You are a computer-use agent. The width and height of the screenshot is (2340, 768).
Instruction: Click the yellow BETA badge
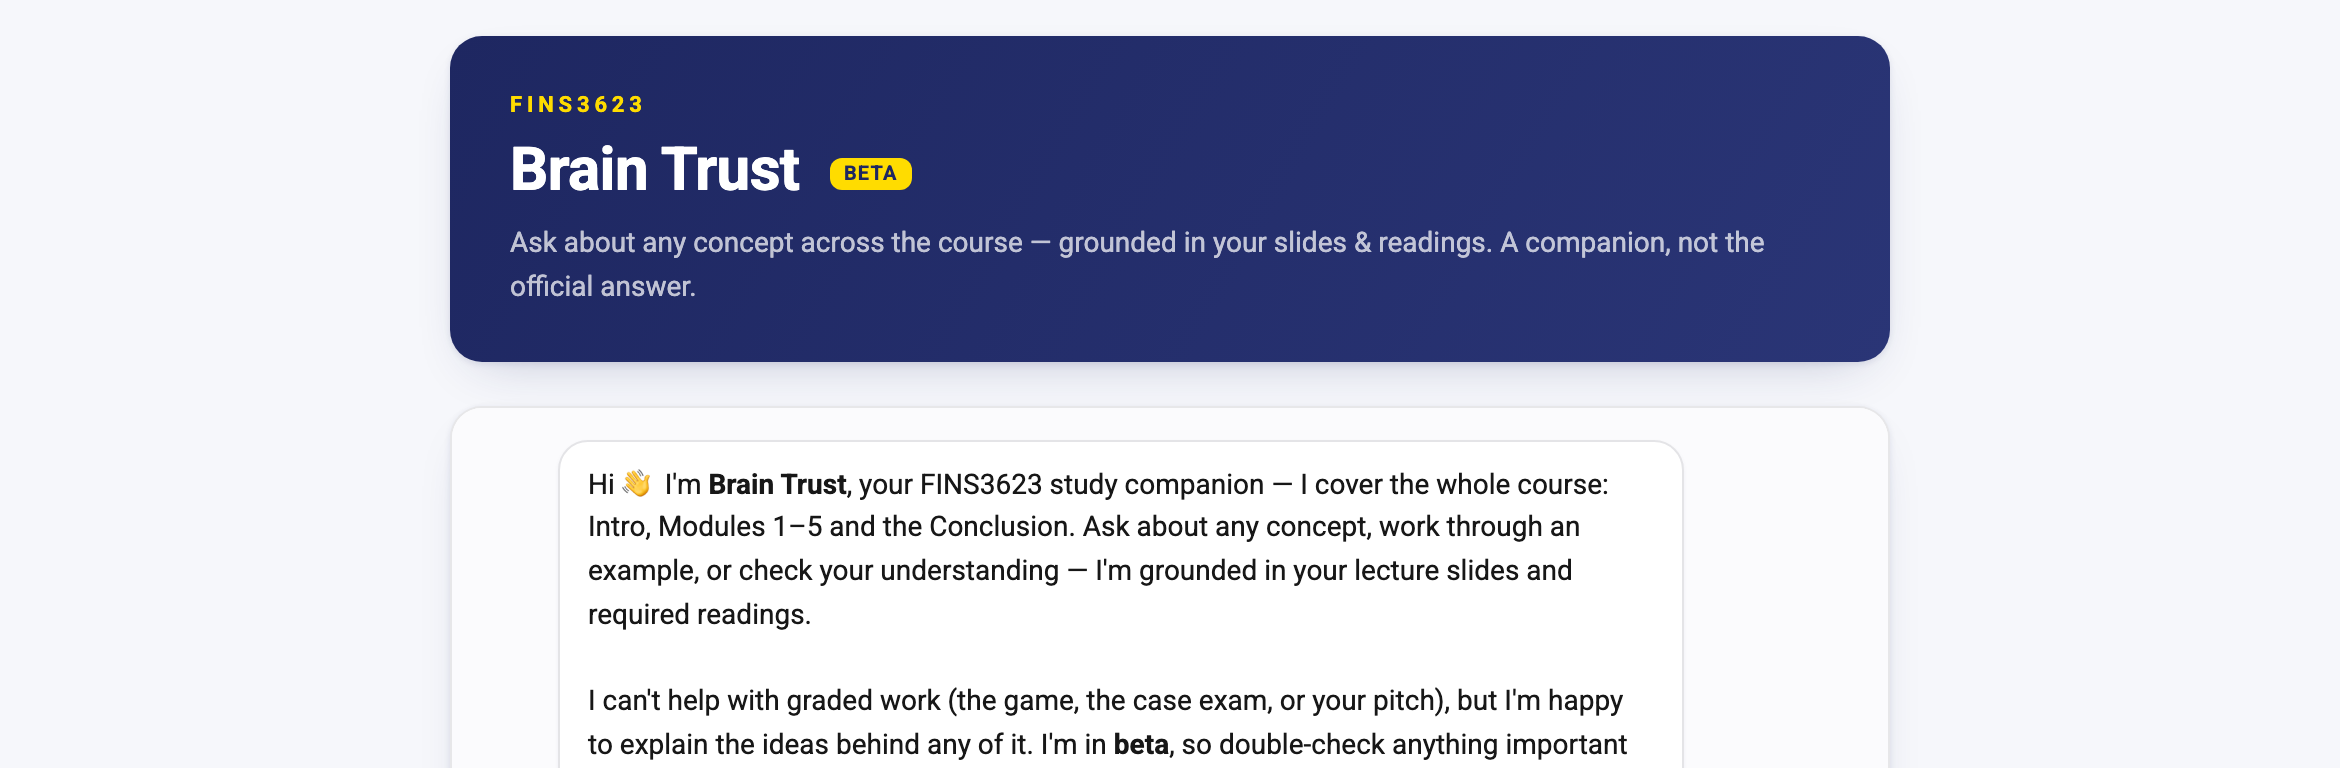(x=870, y=173)
